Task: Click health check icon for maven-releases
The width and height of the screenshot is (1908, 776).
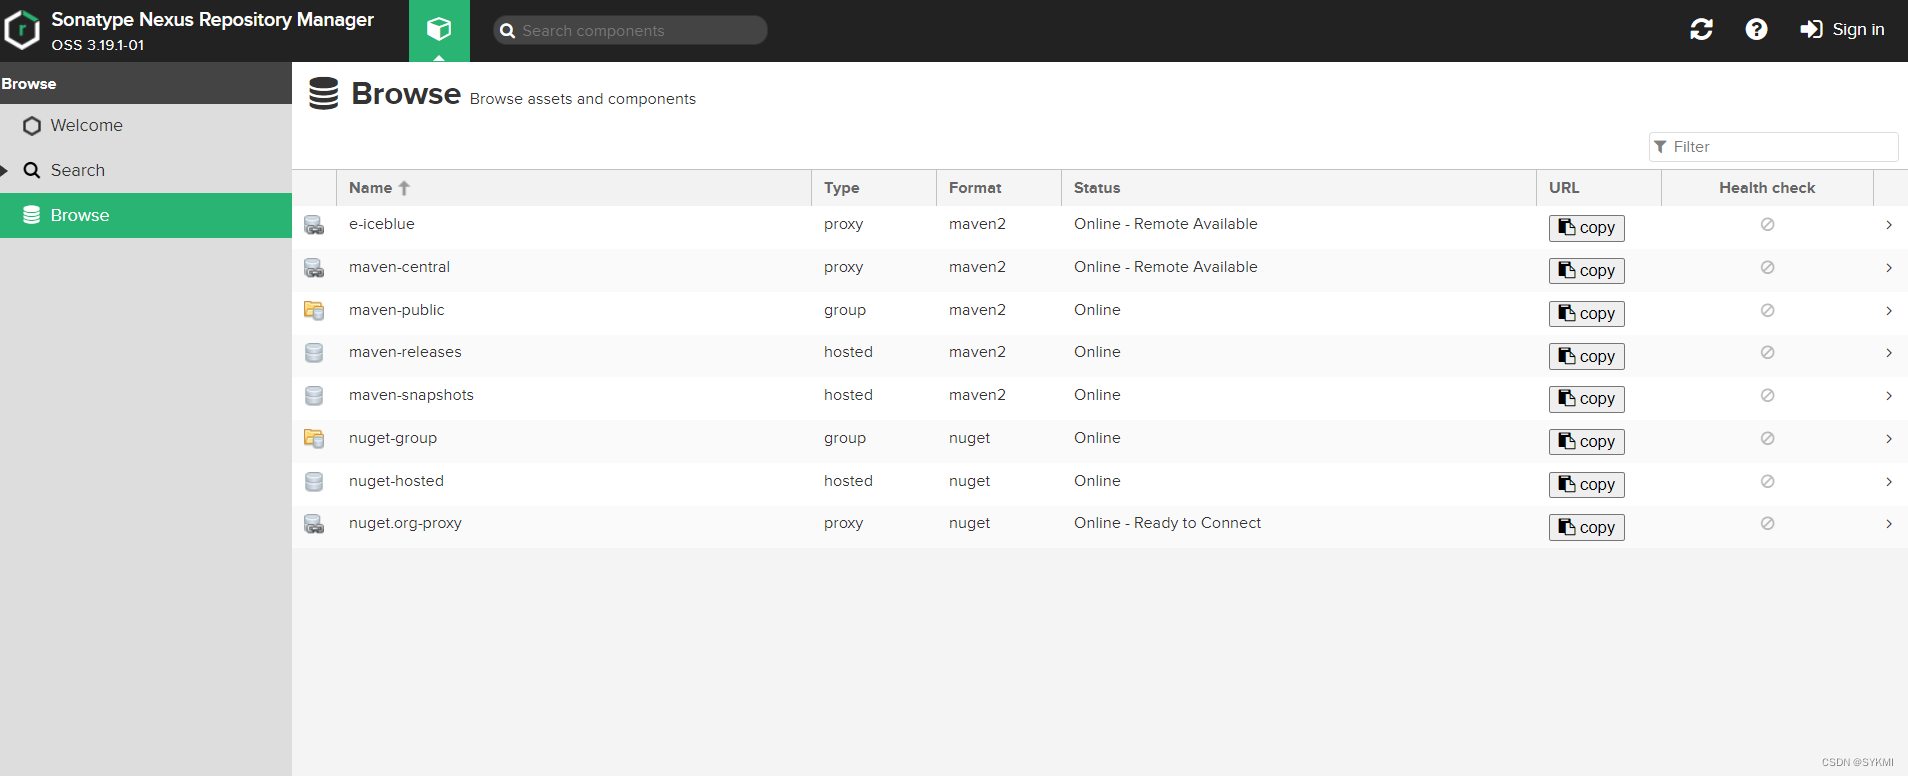Action: 1767,352
